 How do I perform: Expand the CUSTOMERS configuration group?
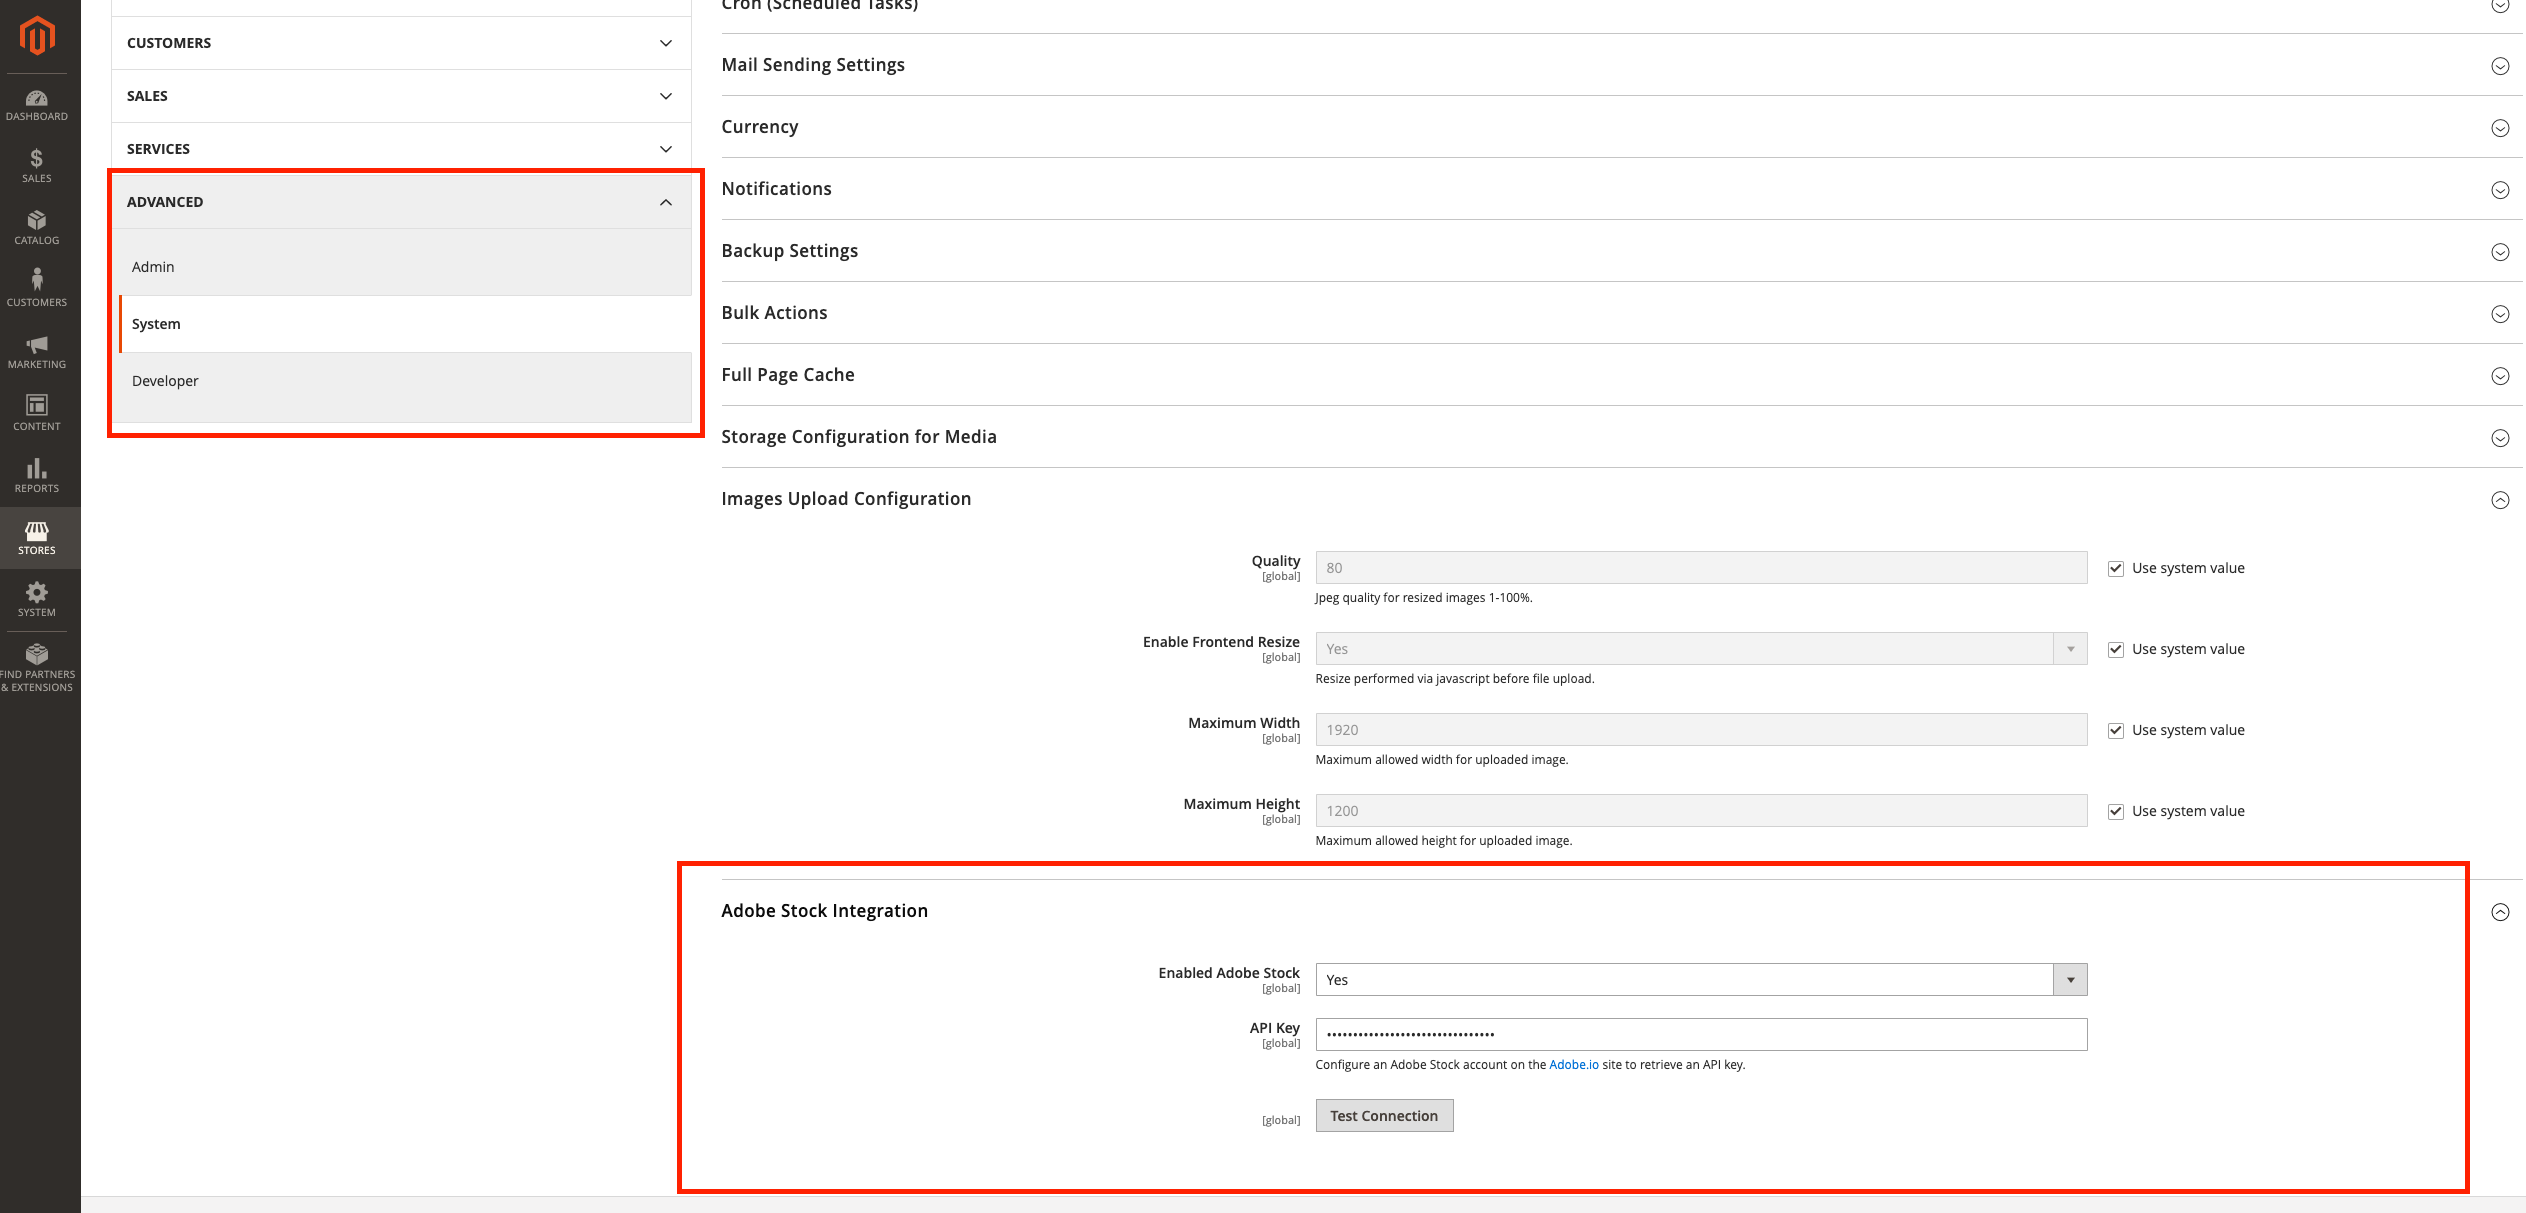coord(400,42)
